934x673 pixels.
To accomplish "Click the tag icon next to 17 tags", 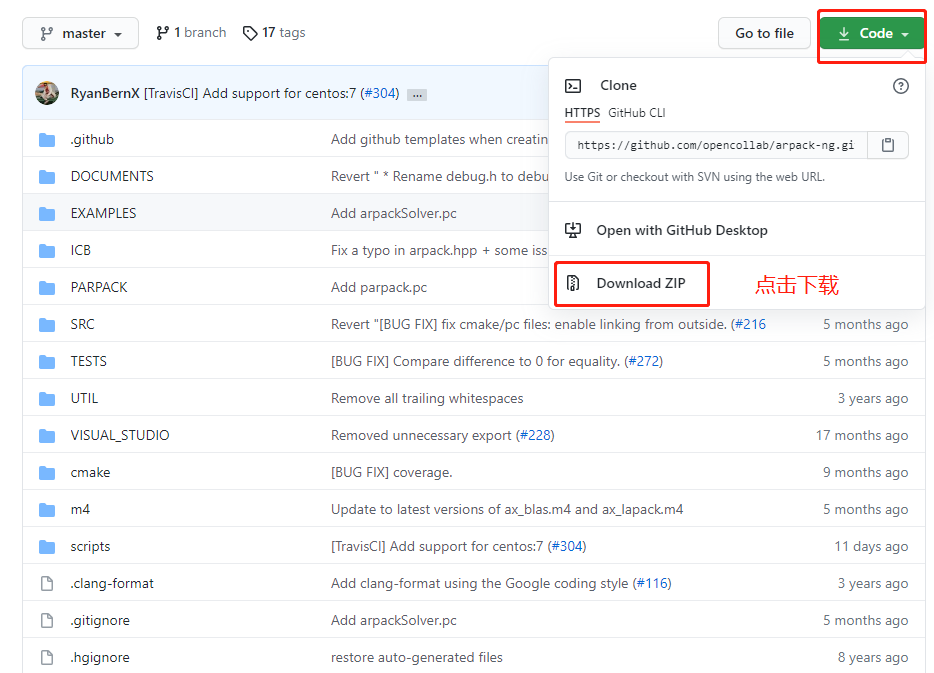I will point(250,33).
